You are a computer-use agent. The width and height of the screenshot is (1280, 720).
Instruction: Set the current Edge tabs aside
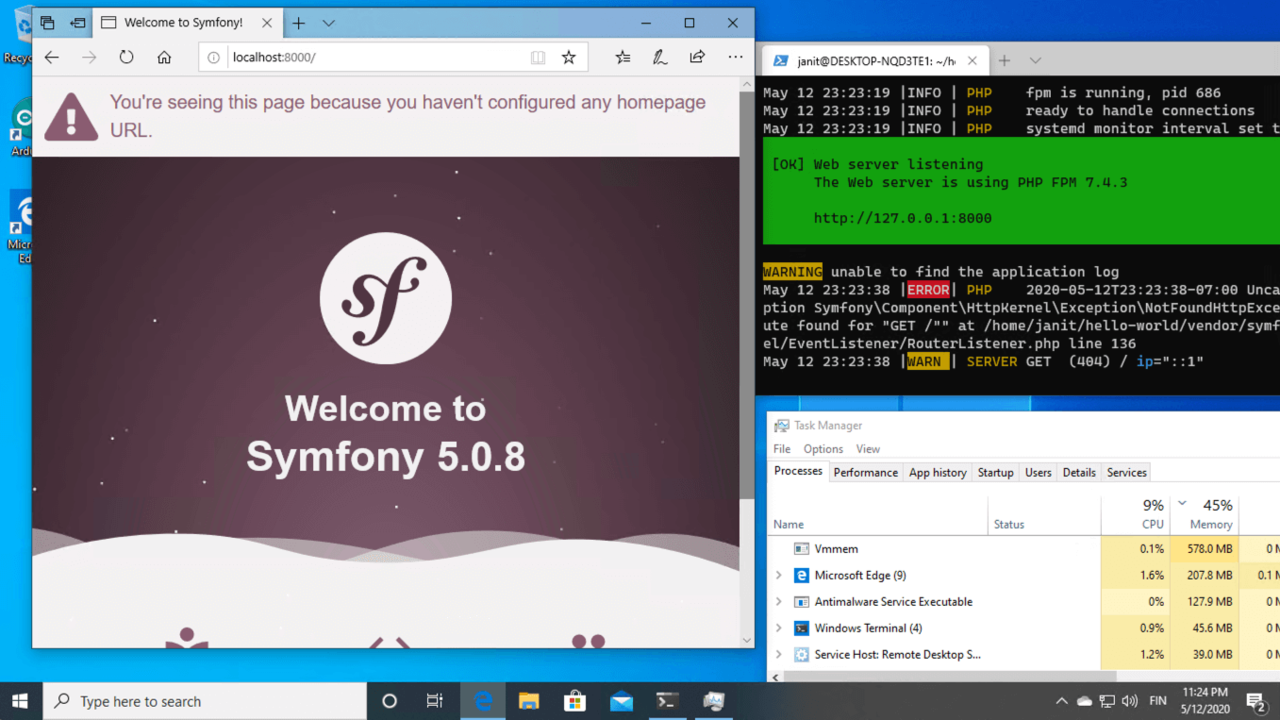point(78,23)
